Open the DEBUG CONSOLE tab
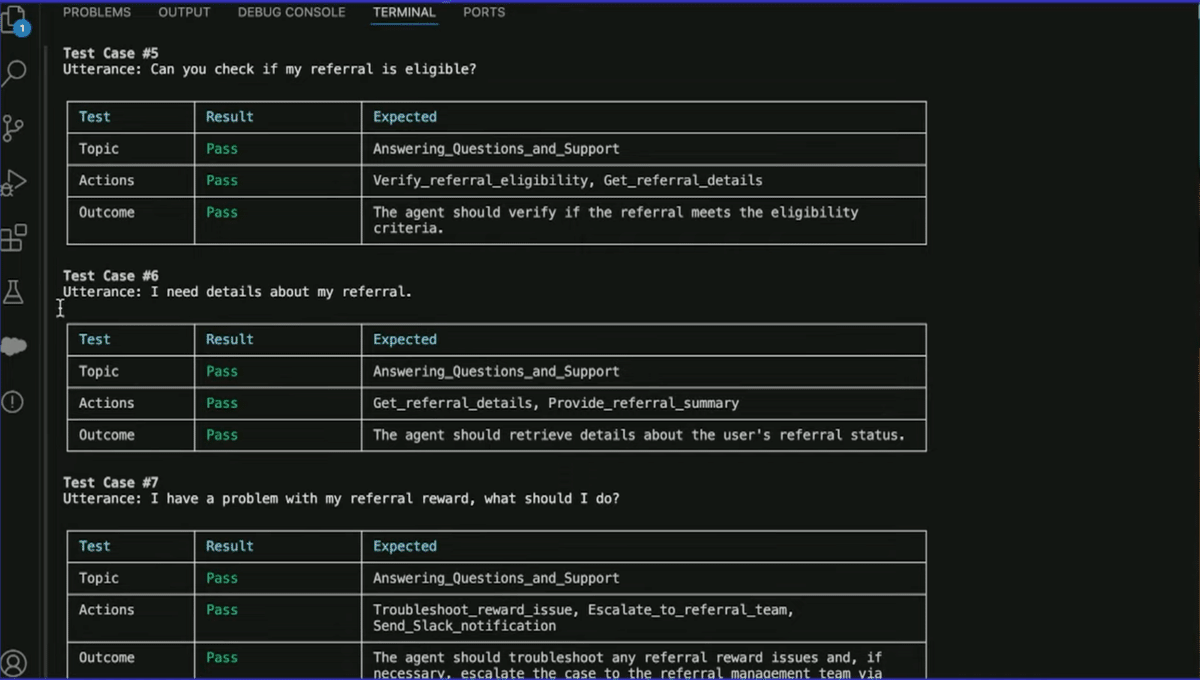 291,12
